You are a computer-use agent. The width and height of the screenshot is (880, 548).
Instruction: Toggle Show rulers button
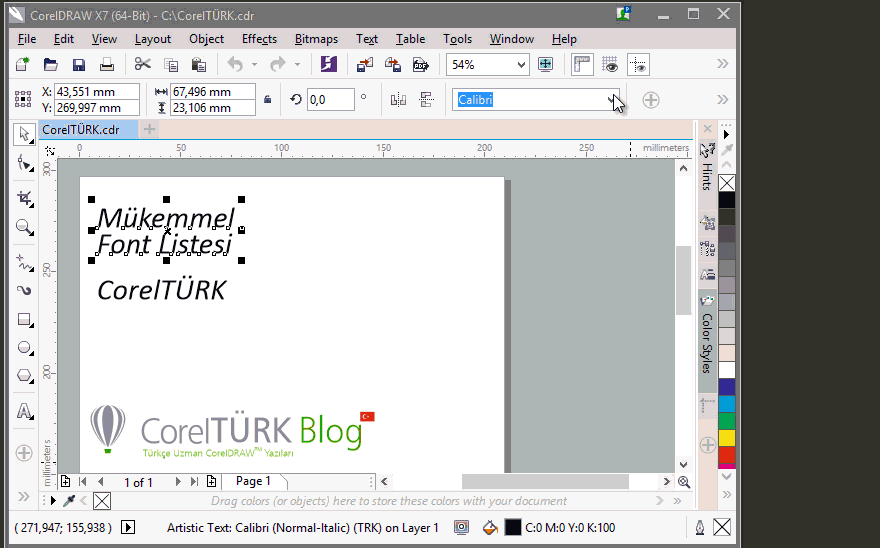click(582, 65)
